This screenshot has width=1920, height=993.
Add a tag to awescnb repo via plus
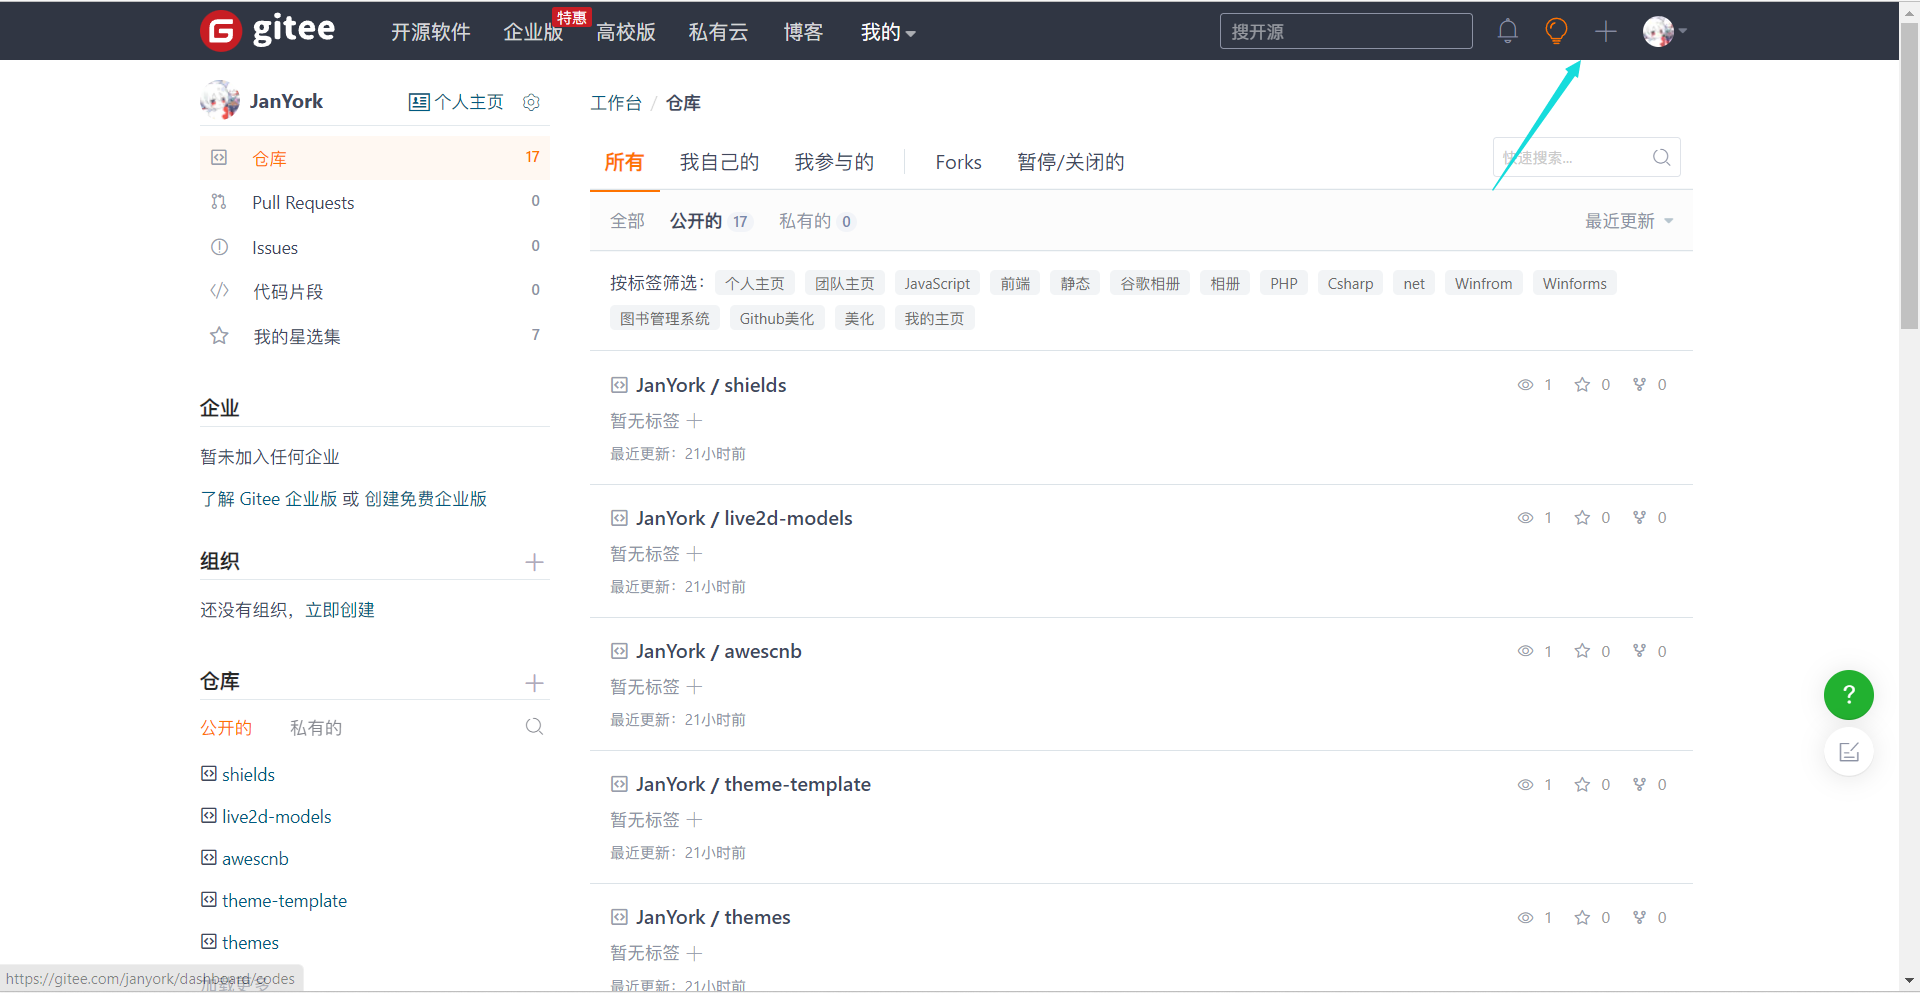click(695, 687)
